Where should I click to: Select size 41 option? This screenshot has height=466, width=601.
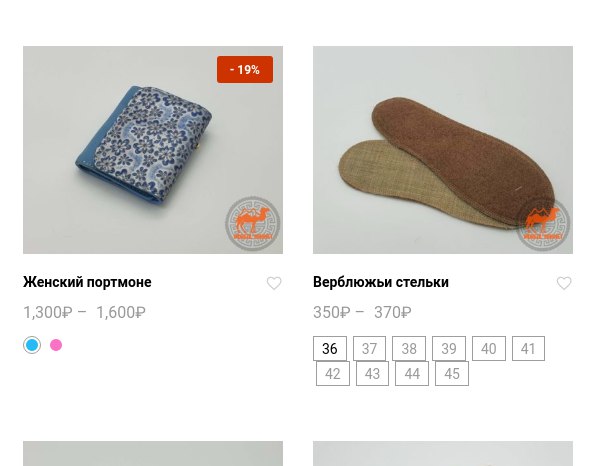coord(528,348)
